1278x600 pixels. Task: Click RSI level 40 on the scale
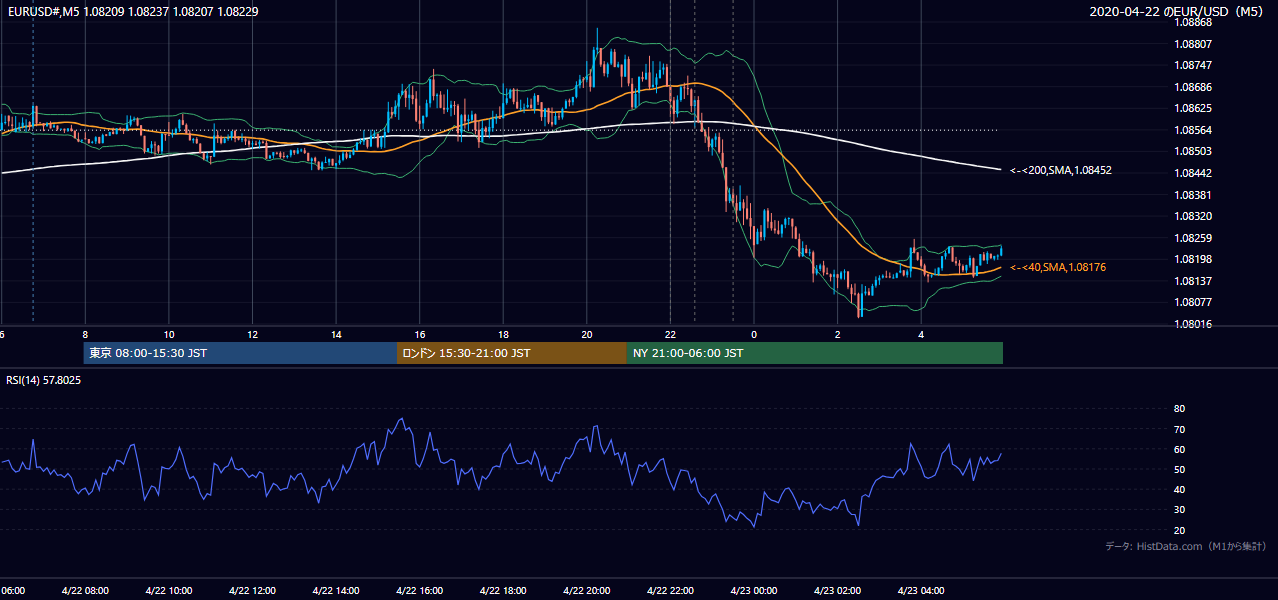tap(1179, 489)
